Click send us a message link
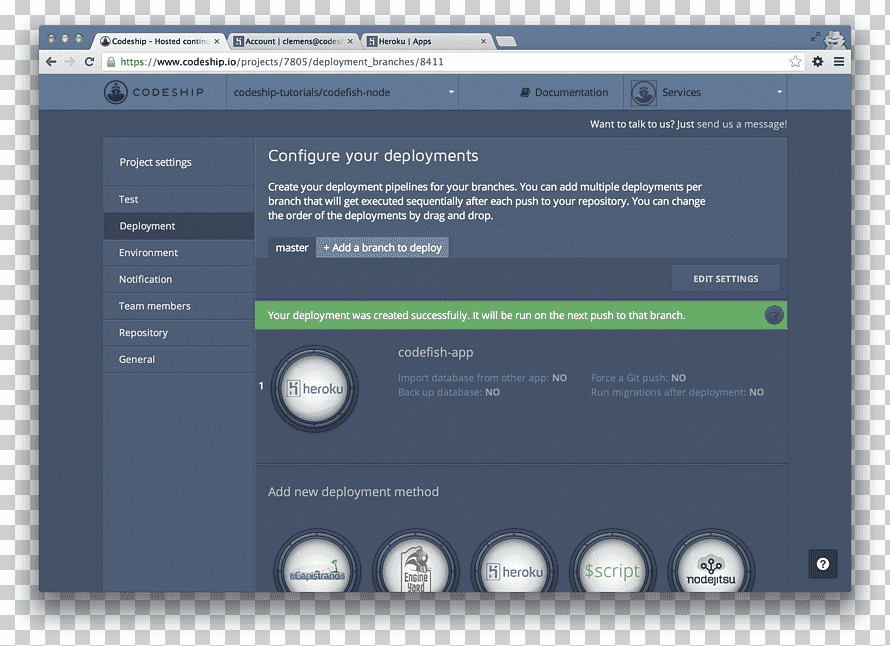This screenshot has height=646, width=890. tap(742, 124)
